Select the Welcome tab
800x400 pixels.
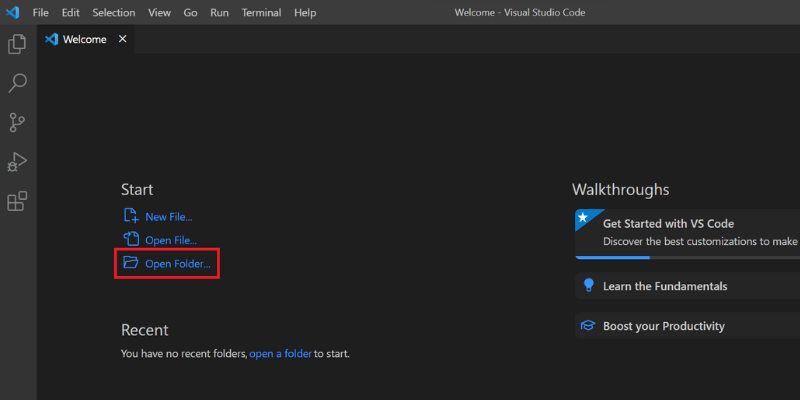pos(86,39)
